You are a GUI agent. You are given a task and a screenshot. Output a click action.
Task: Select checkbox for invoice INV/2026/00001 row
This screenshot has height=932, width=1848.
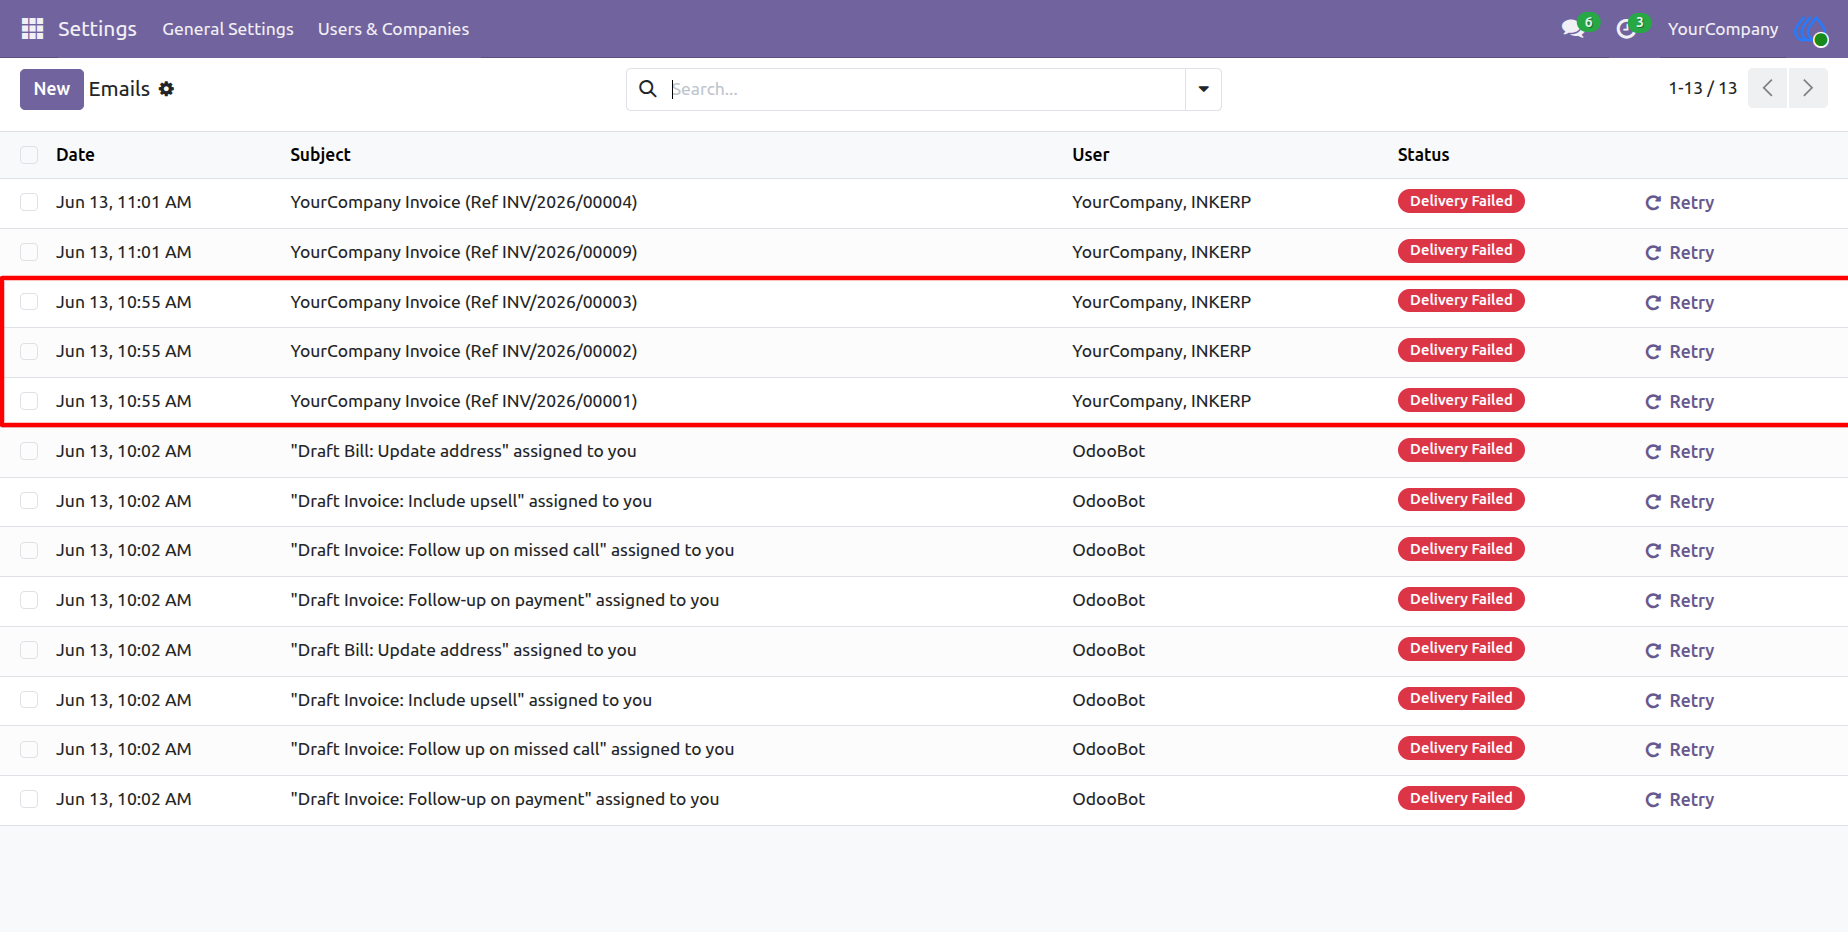click(29, 401)
